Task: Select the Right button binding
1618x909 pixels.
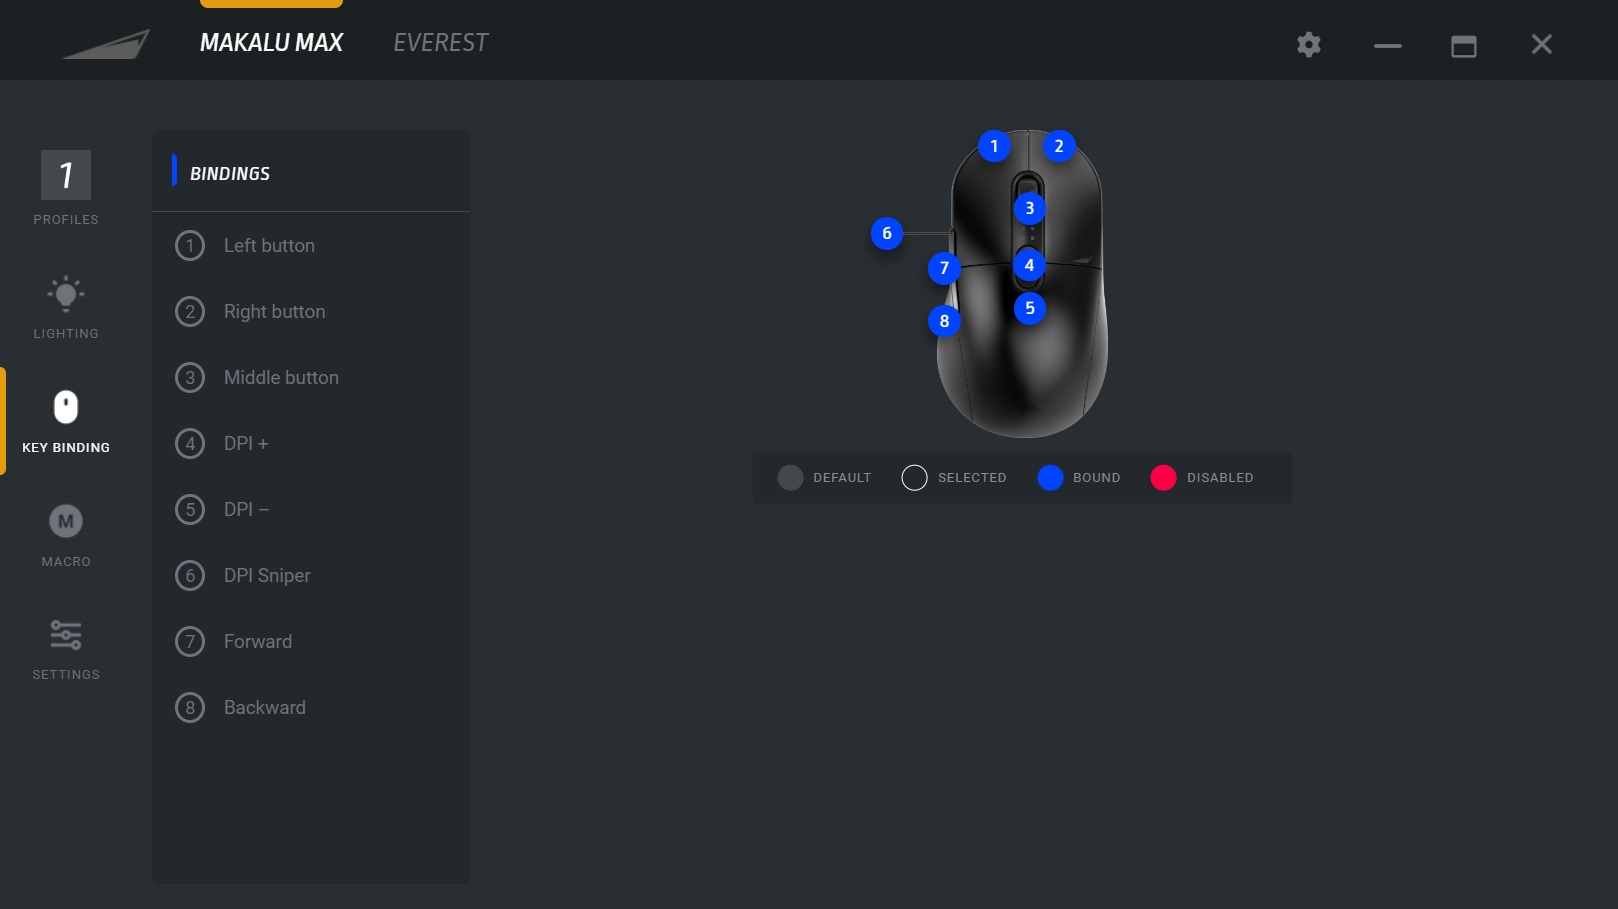Action: tap(311, 311)
